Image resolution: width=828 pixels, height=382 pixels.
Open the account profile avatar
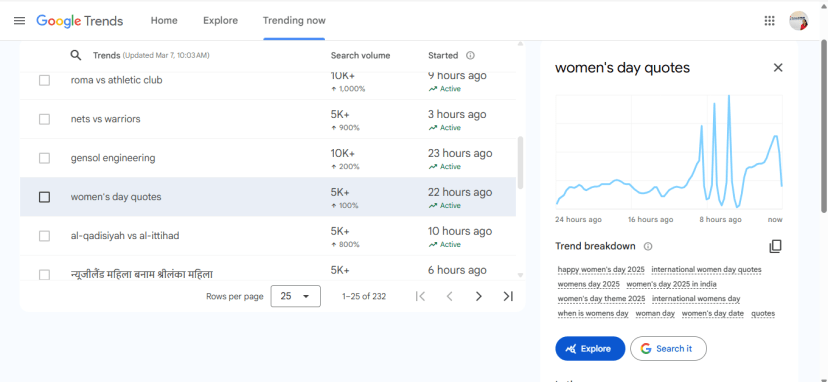tap(798, 21)
